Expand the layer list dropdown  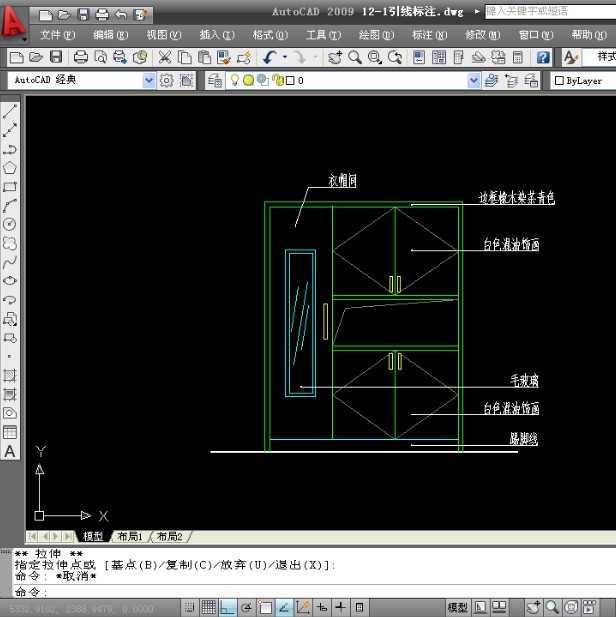click(x=473, y=81)
